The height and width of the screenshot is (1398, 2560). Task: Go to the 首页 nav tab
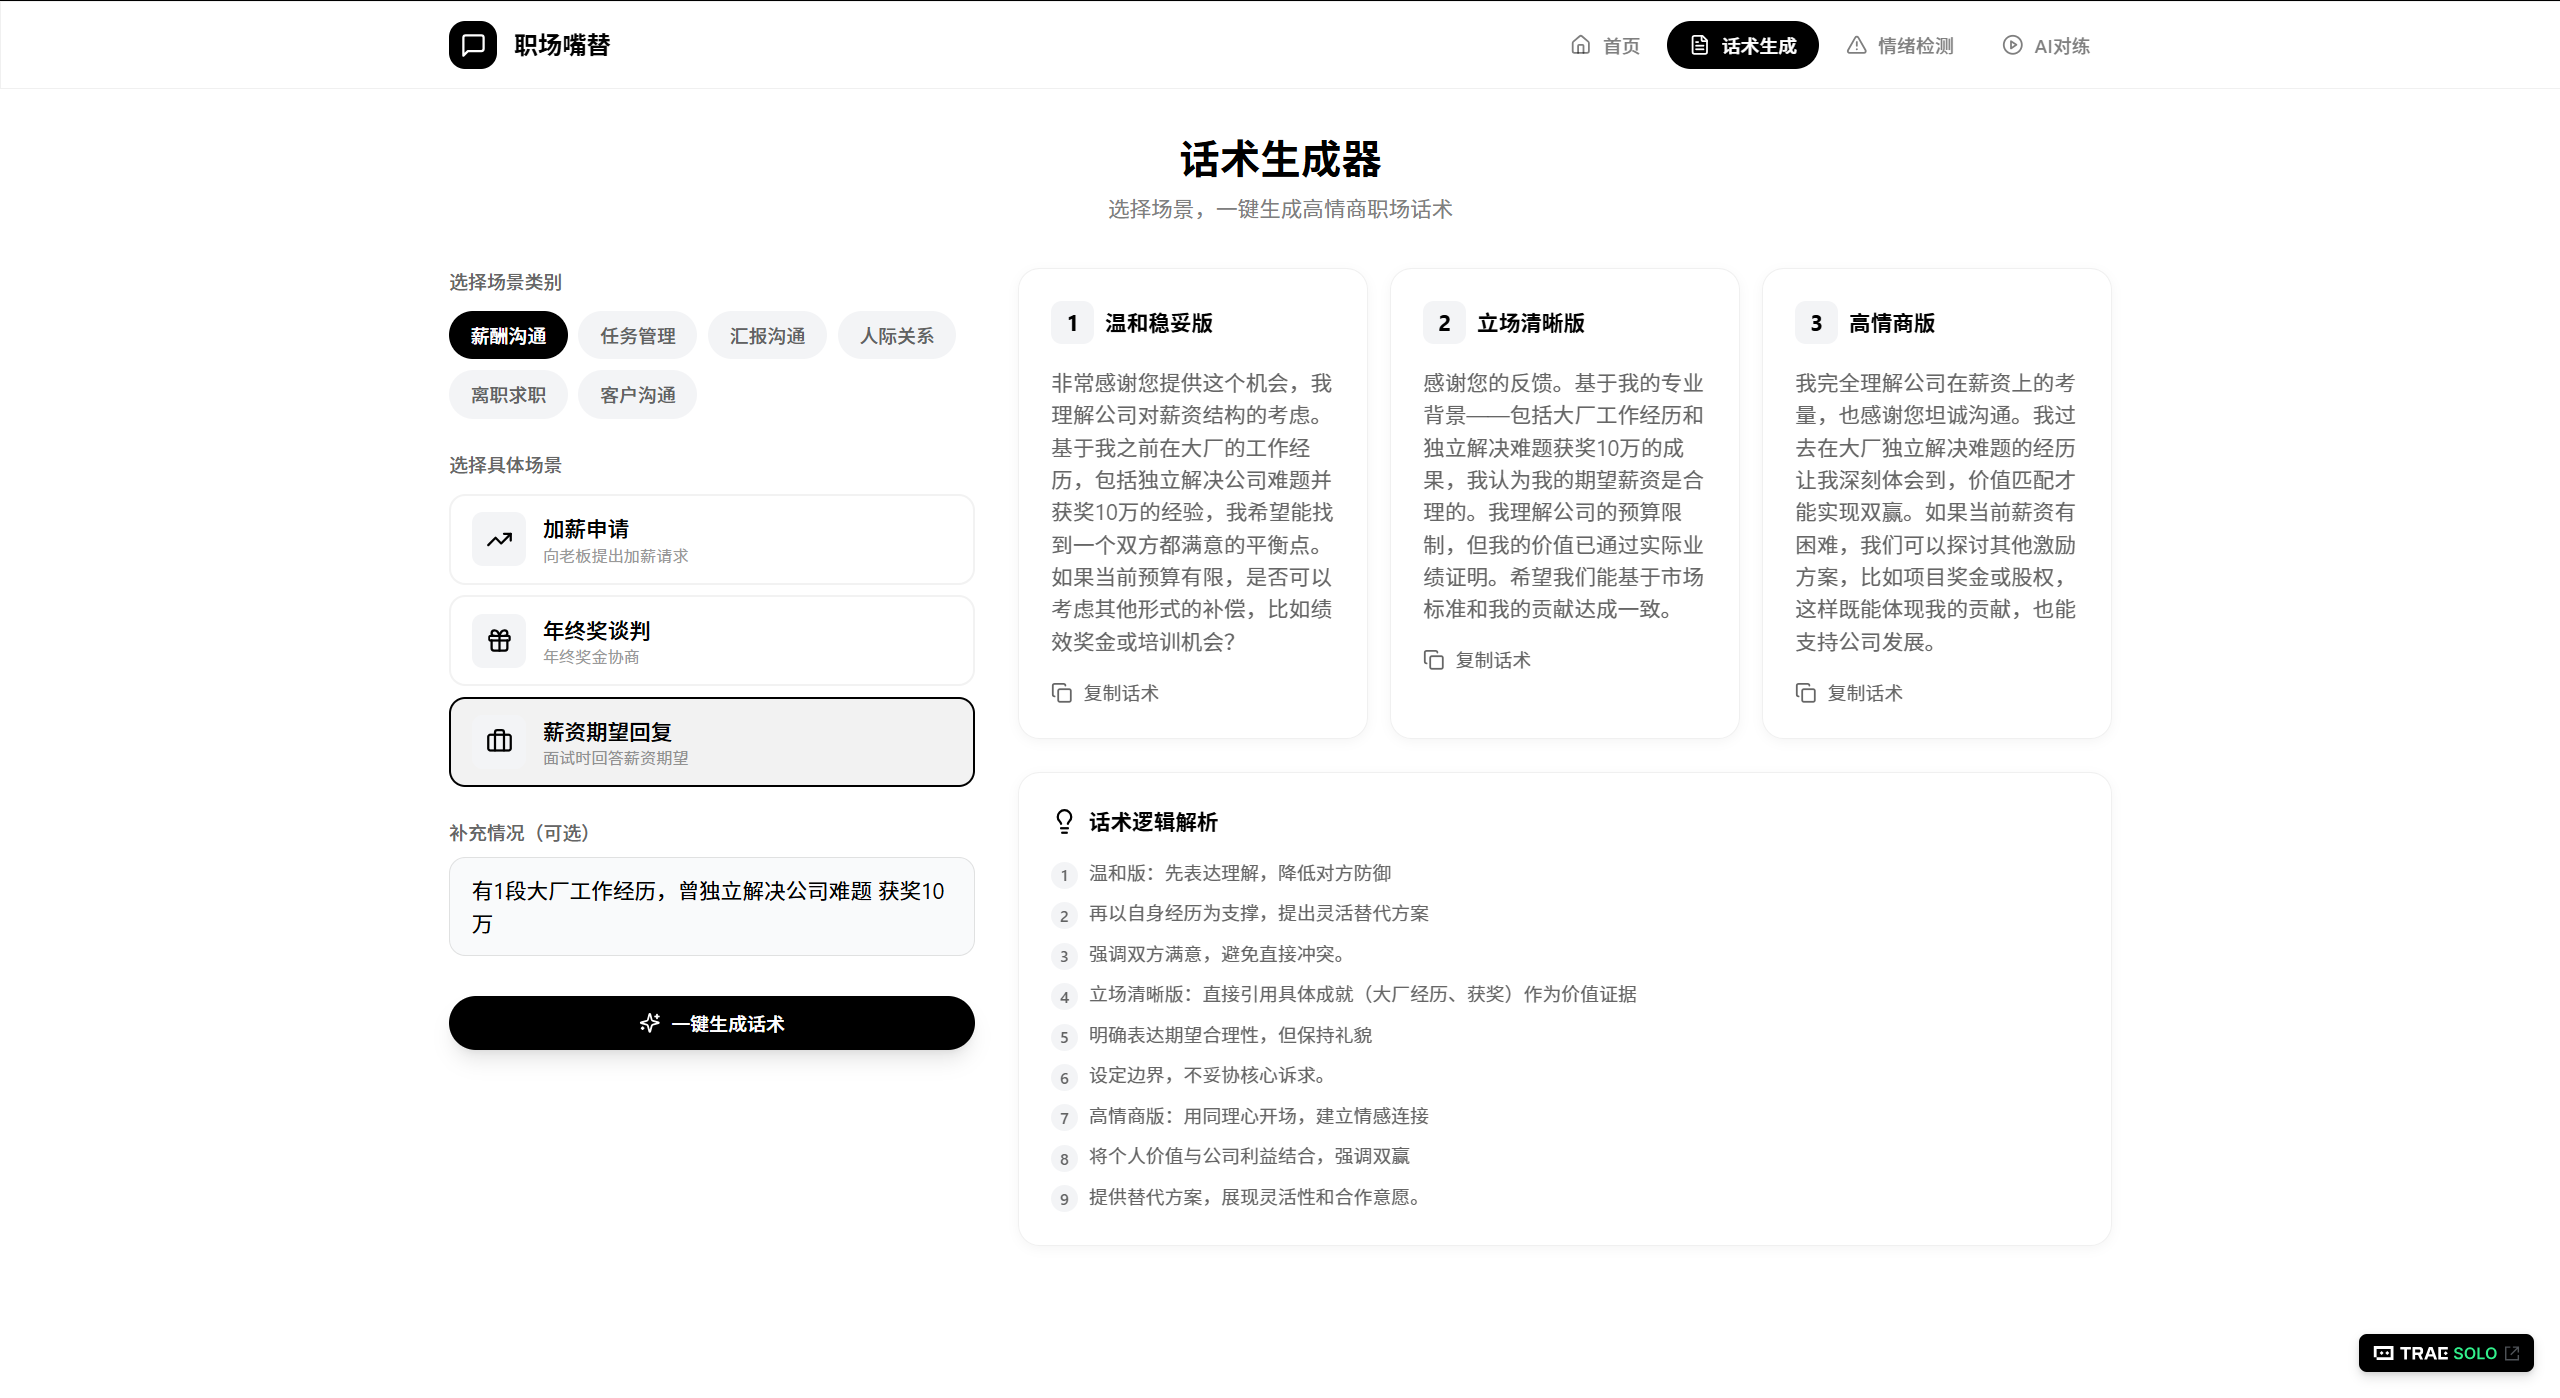(x=1605, y=46)
